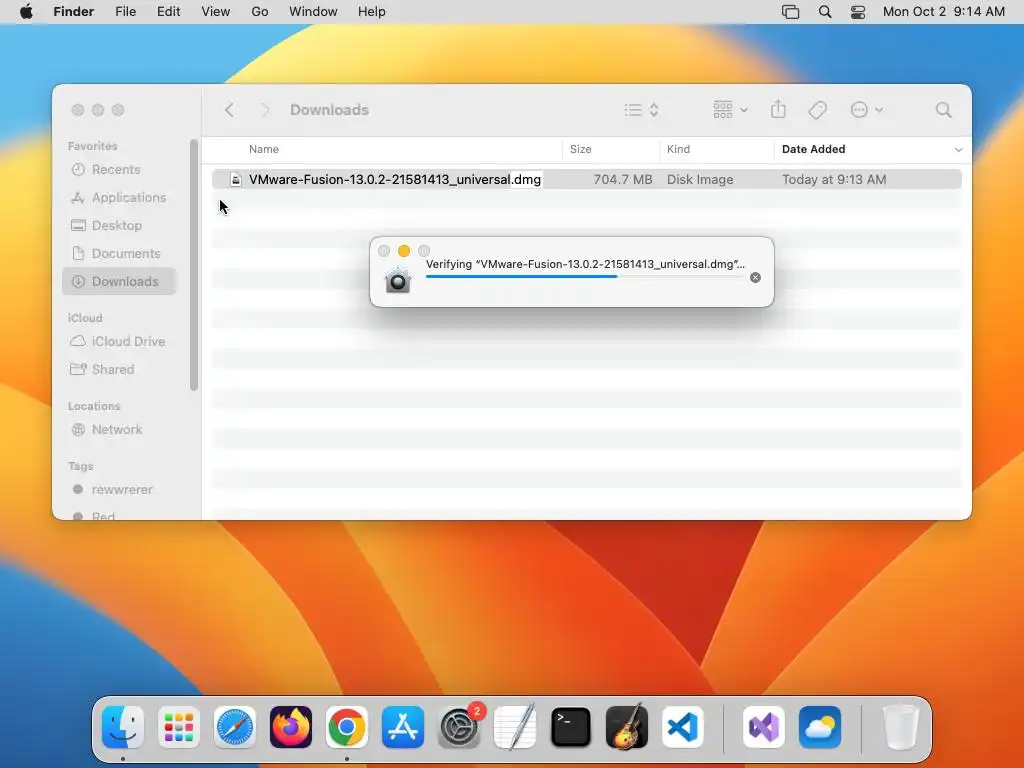Open the Finder menu
Screen dimensions: 1024x768
point(74,12)
